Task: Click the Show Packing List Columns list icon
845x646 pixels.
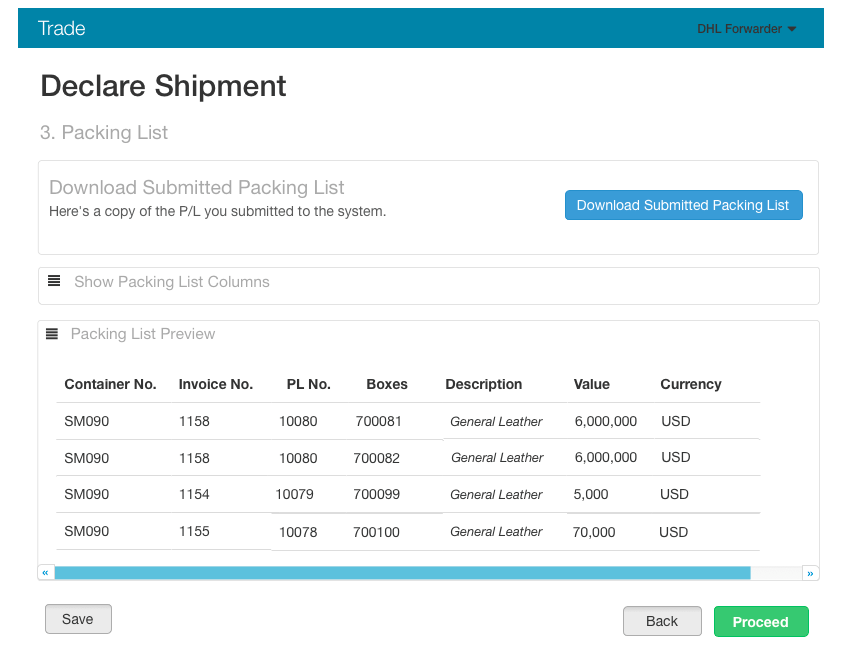Action: pyautogui.click(x=54, y=281)
